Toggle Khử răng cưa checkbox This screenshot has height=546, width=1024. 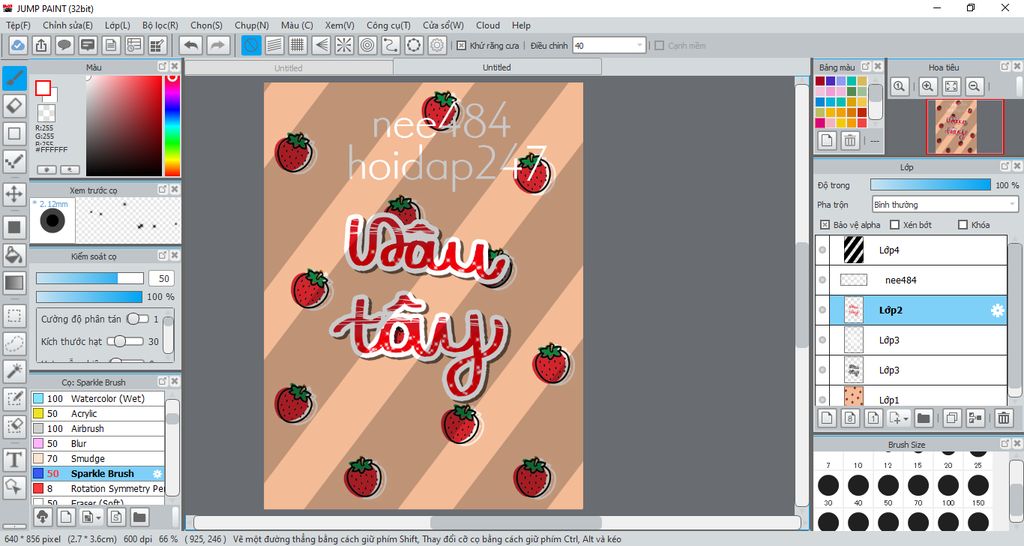click(x=461, y=46)
